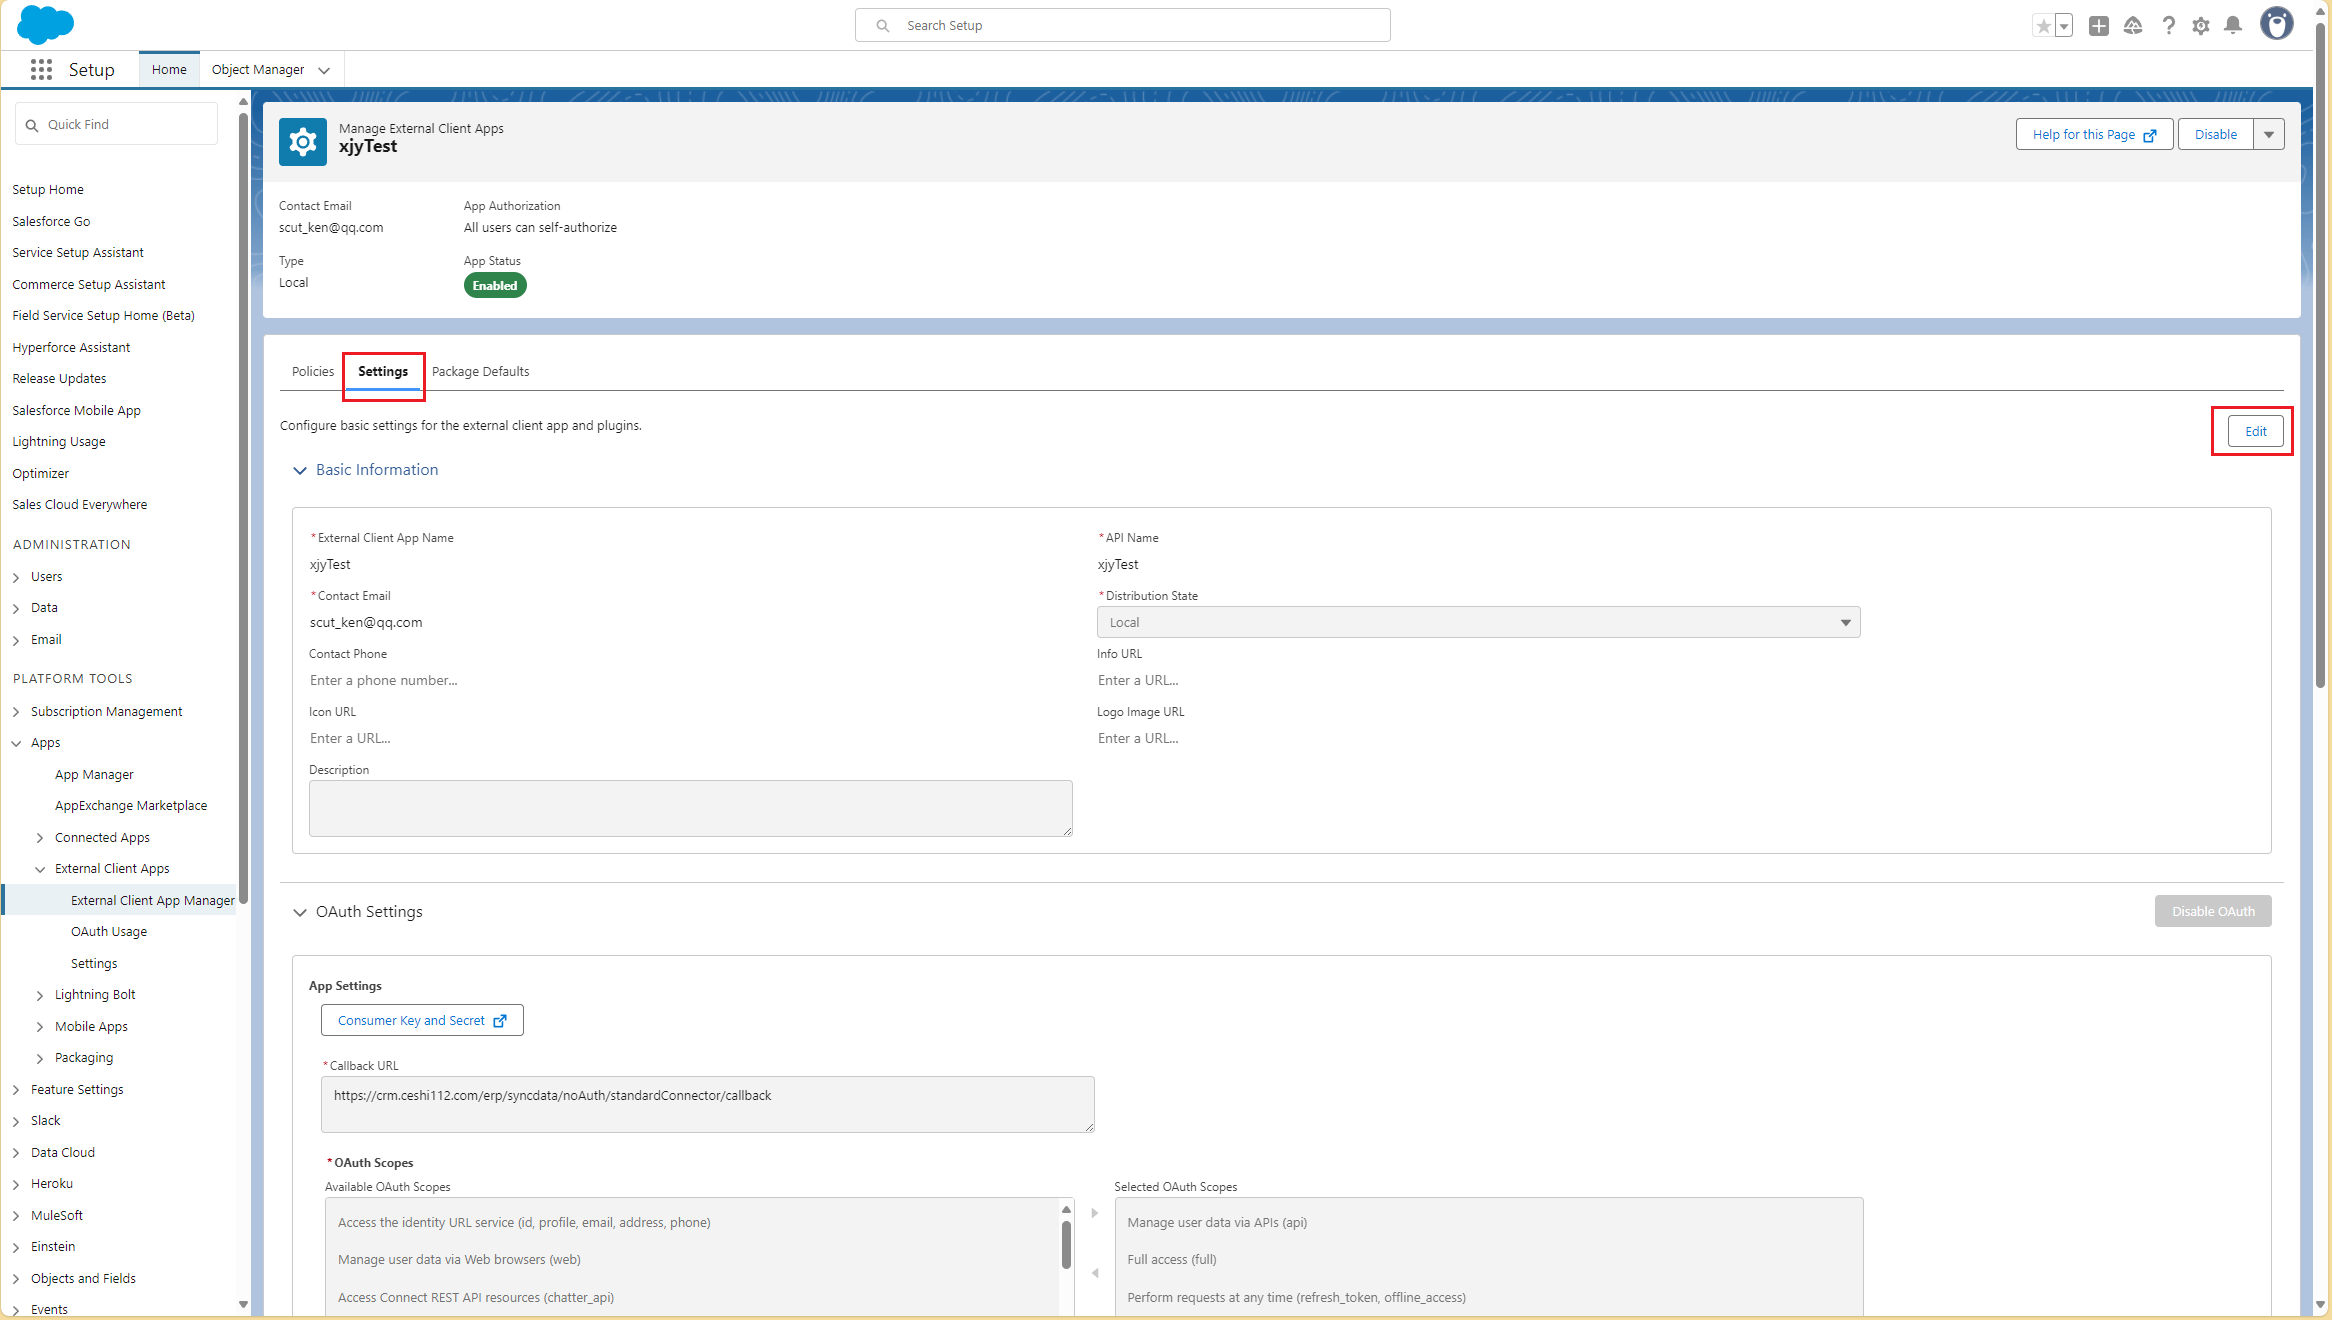2332x1320 pixels.
Task: Switch to the Home tab
Action: (x=169, y=69)
